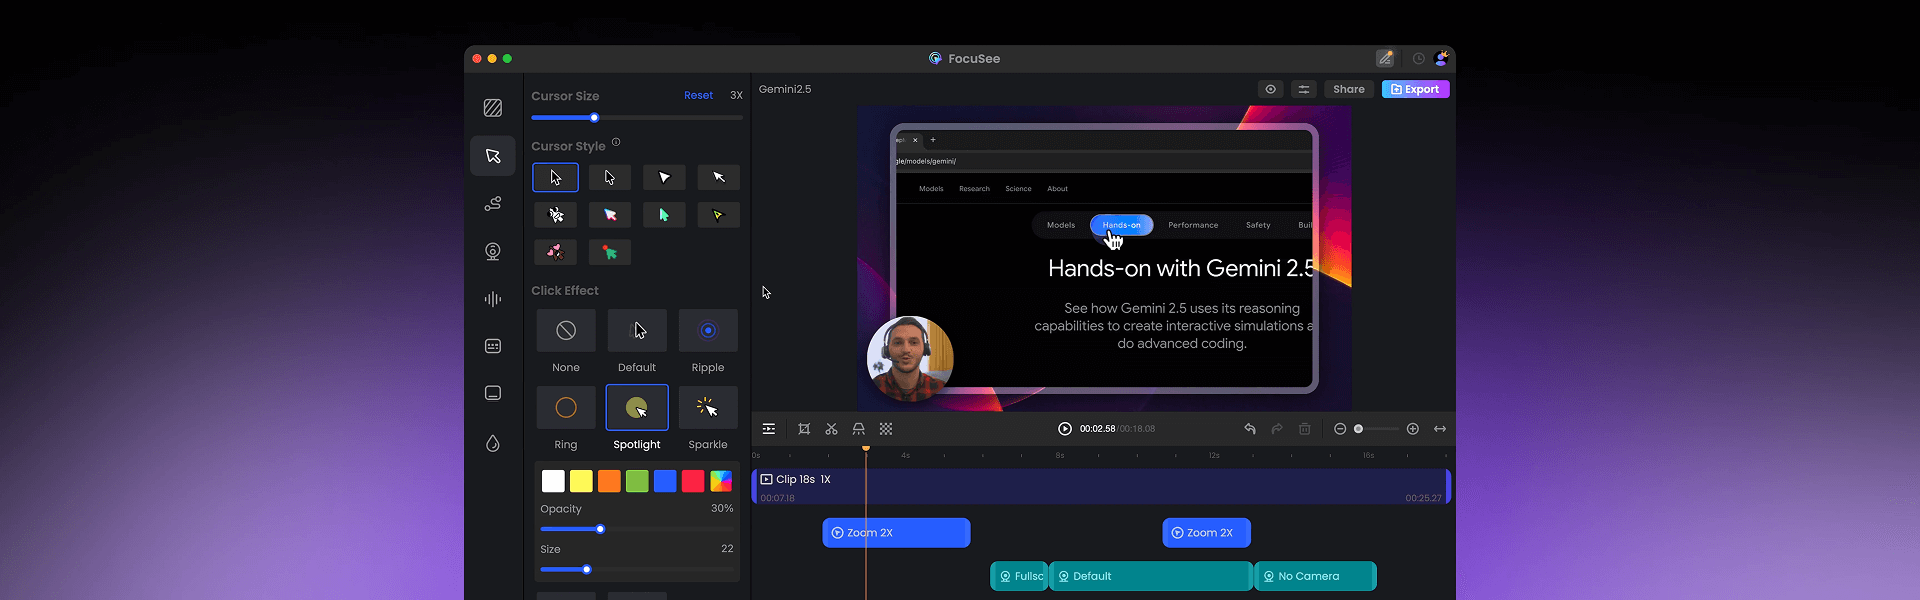Fit timeline to width with double-arrow icon
Image resolution: width=1920 pixels, height=600 pixels.
1440,429
